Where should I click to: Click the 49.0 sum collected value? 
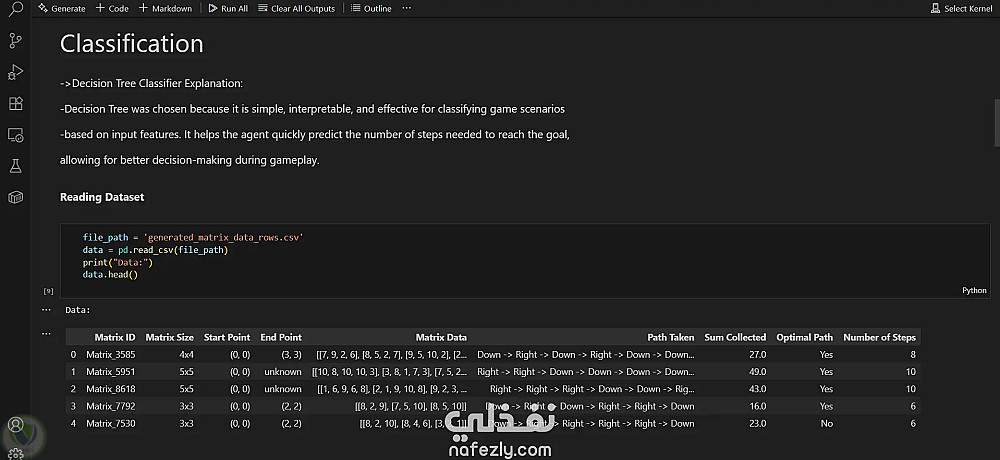(x=757, y=372)
